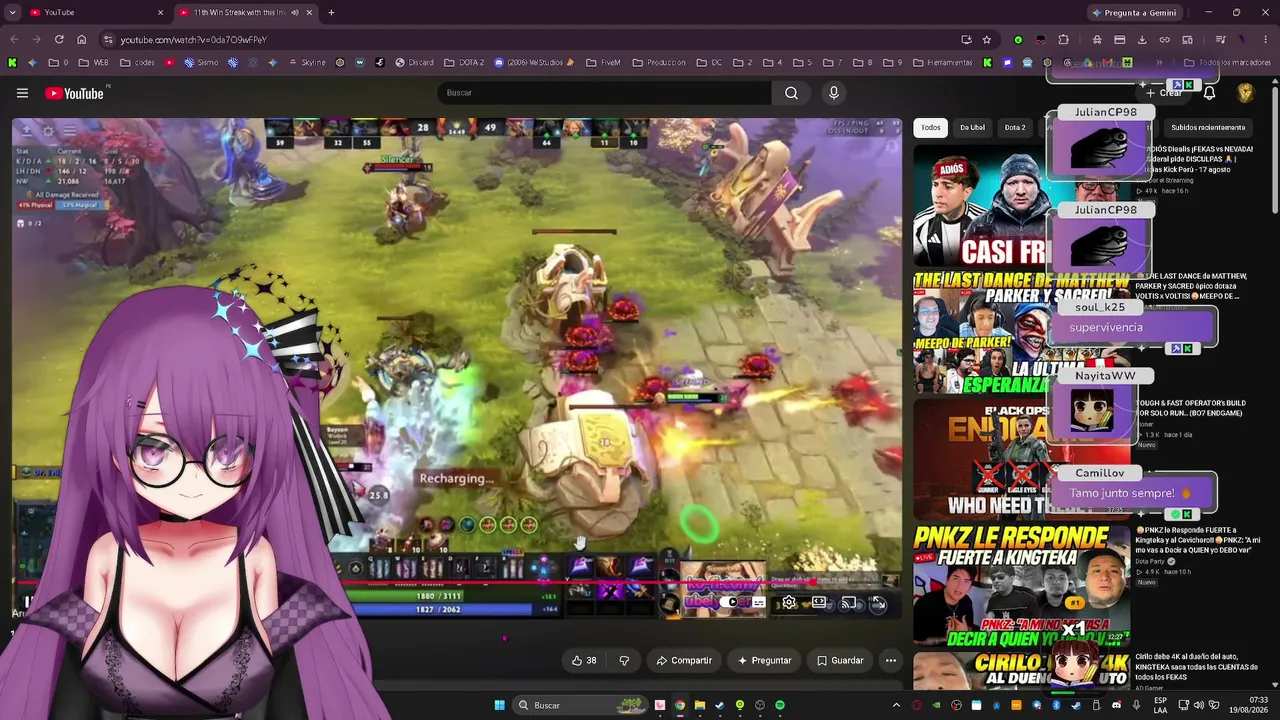Screen dimensions: 1280x720
Task: Open the DOTA 2 bookmarks folder
Action: coord(464,62)
